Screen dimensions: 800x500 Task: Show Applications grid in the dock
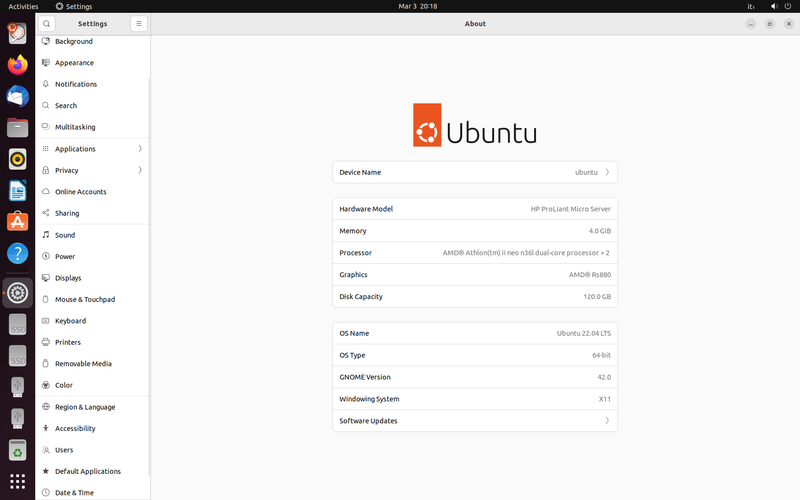(17, 481)
